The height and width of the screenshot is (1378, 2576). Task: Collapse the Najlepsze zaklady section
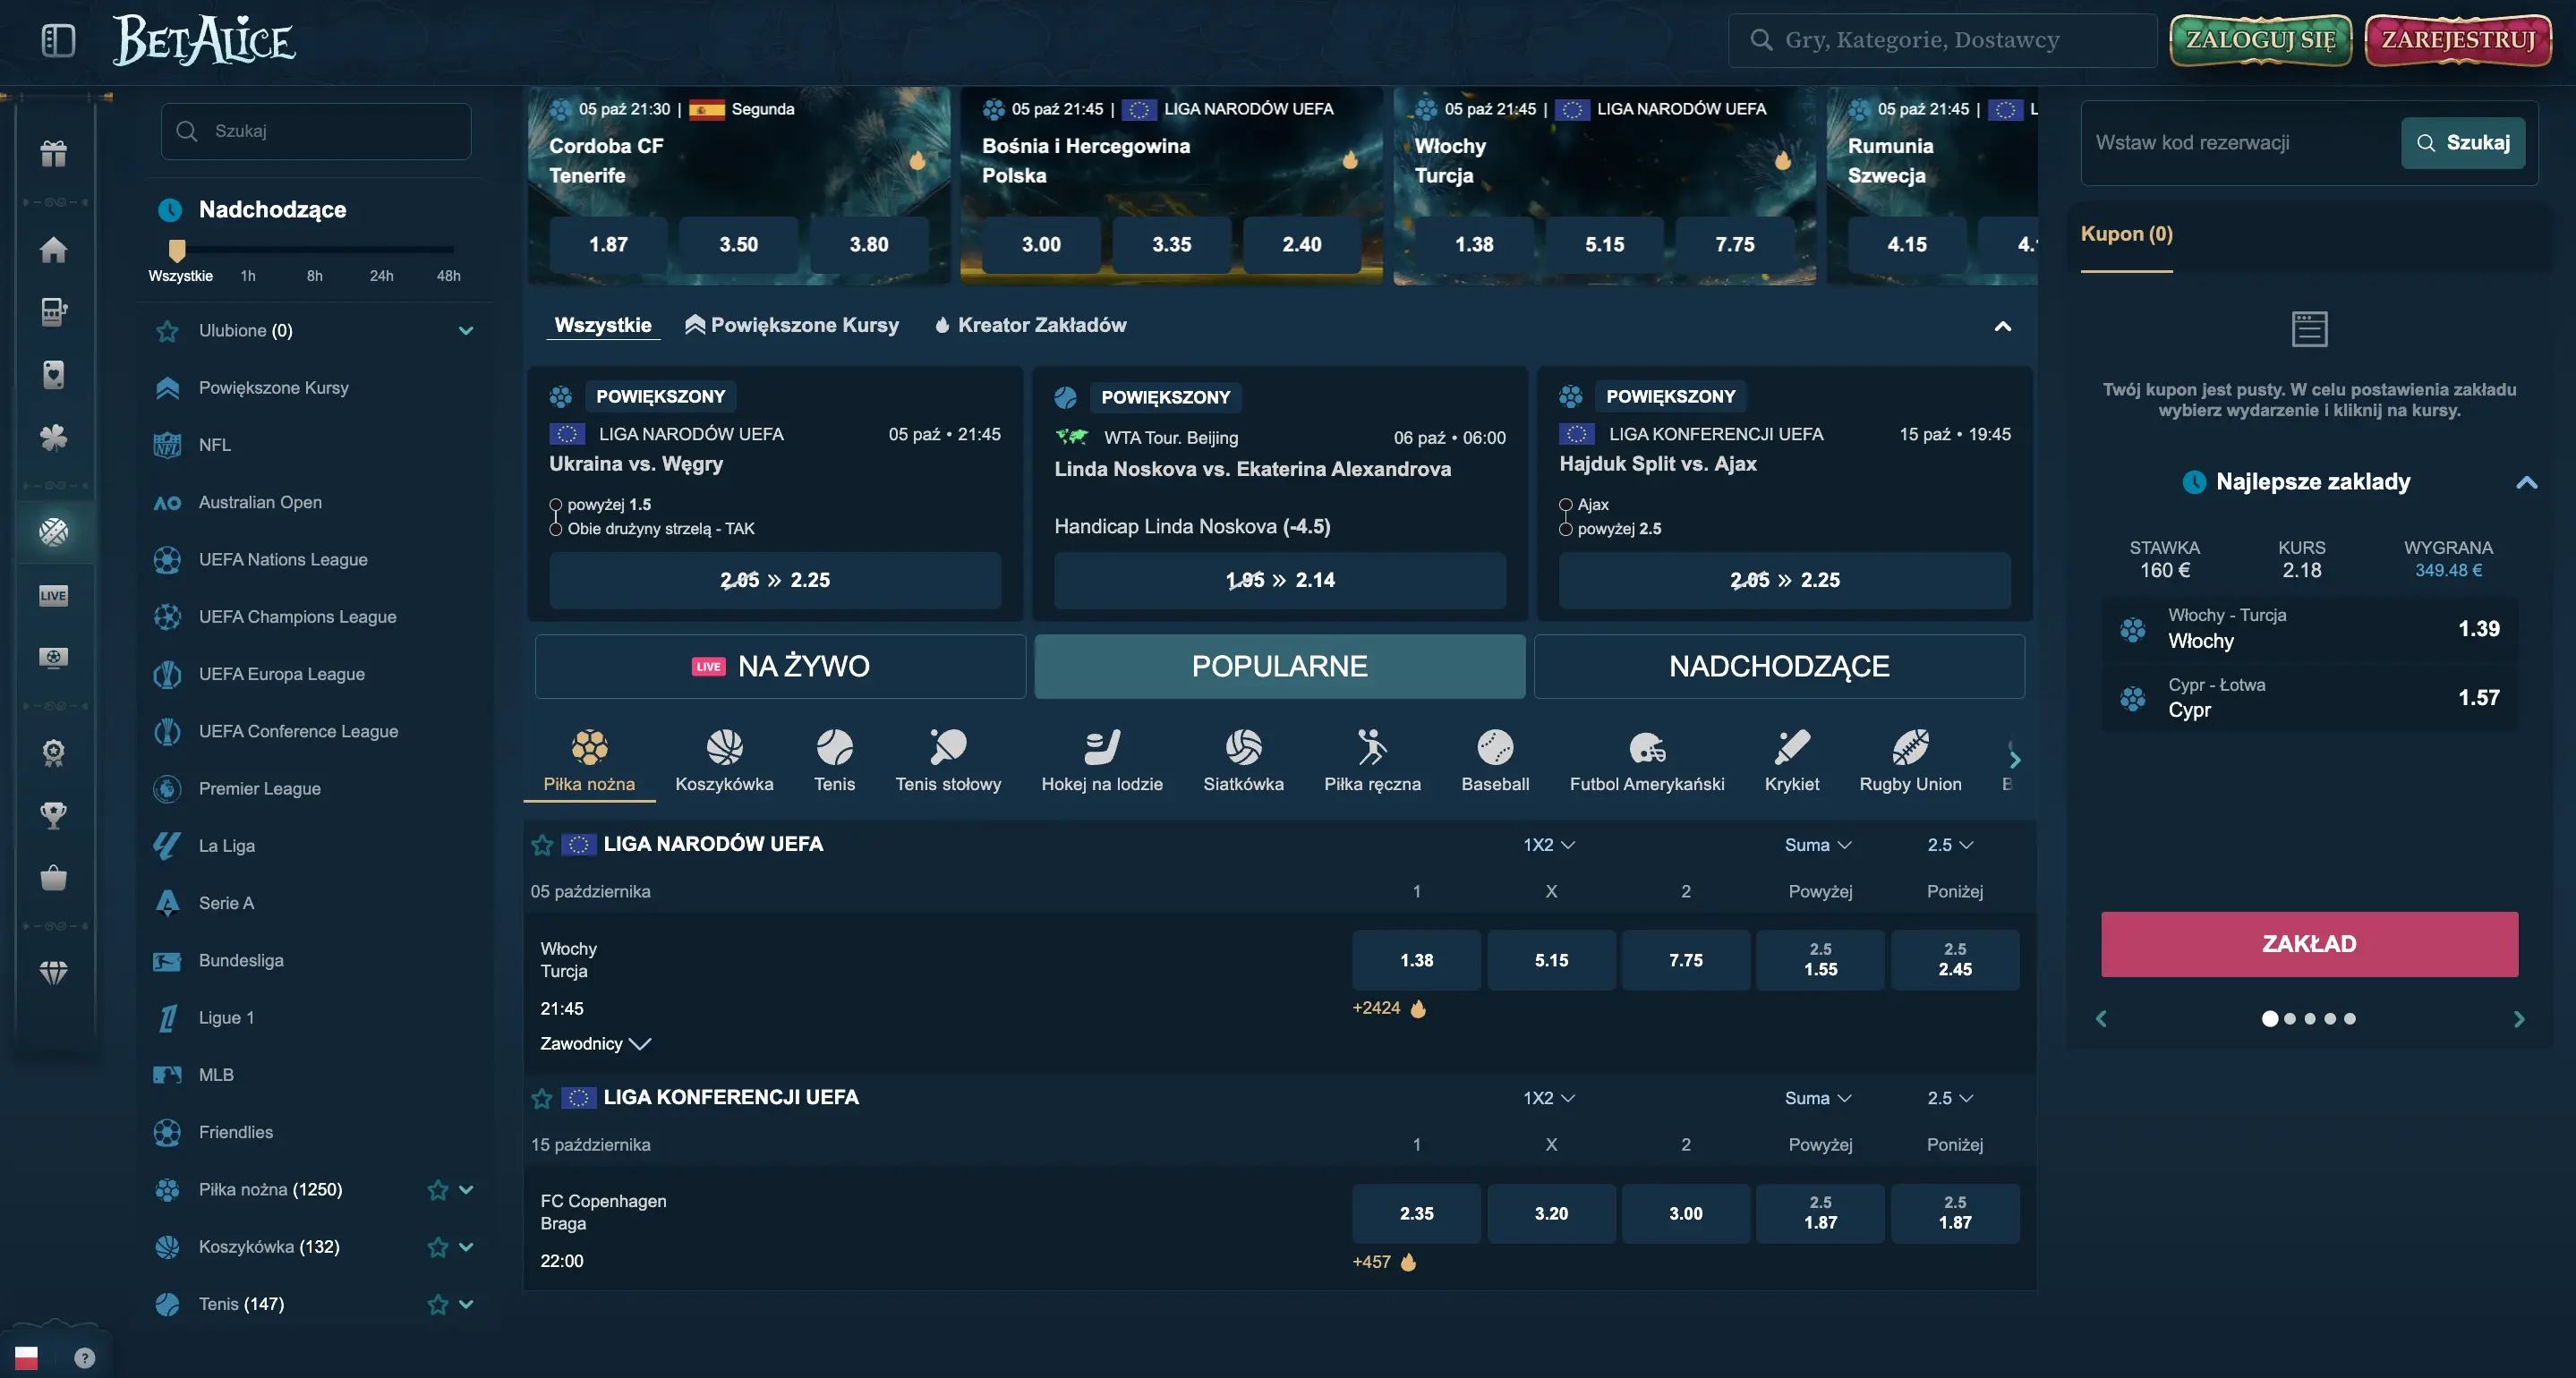[x=2526, y=482]
